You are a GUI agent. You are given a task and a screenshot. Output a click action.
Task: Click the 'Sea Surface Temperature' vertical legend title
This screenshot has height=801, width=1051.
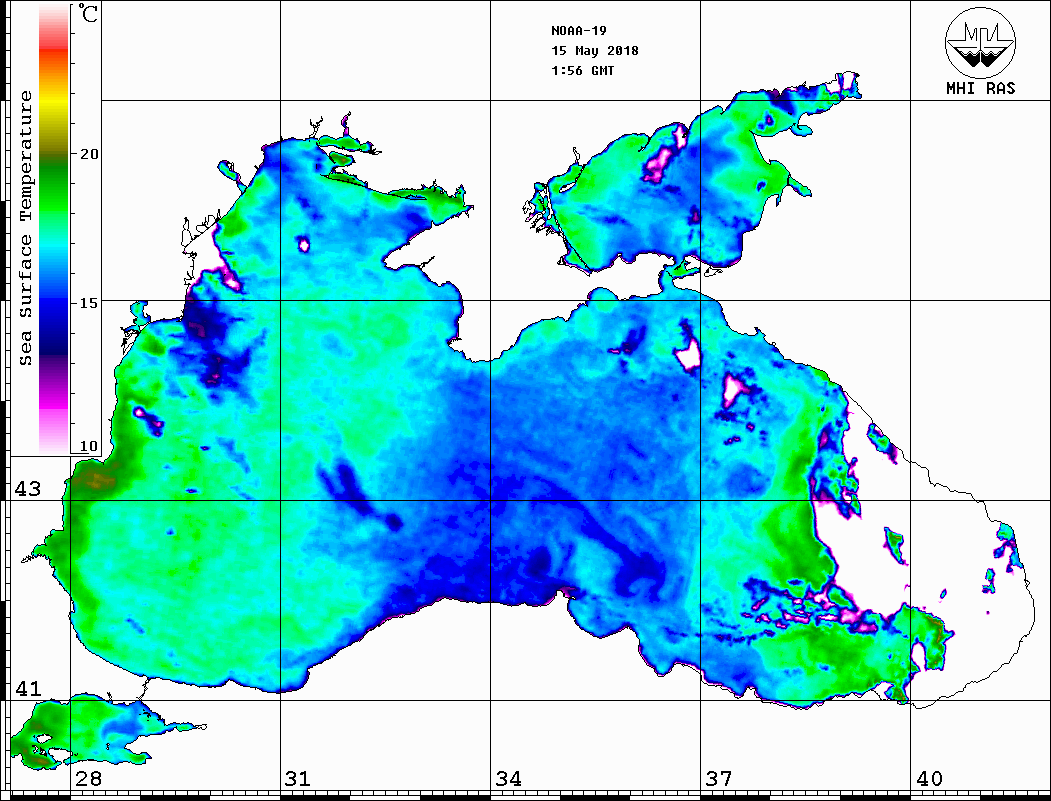25,228
